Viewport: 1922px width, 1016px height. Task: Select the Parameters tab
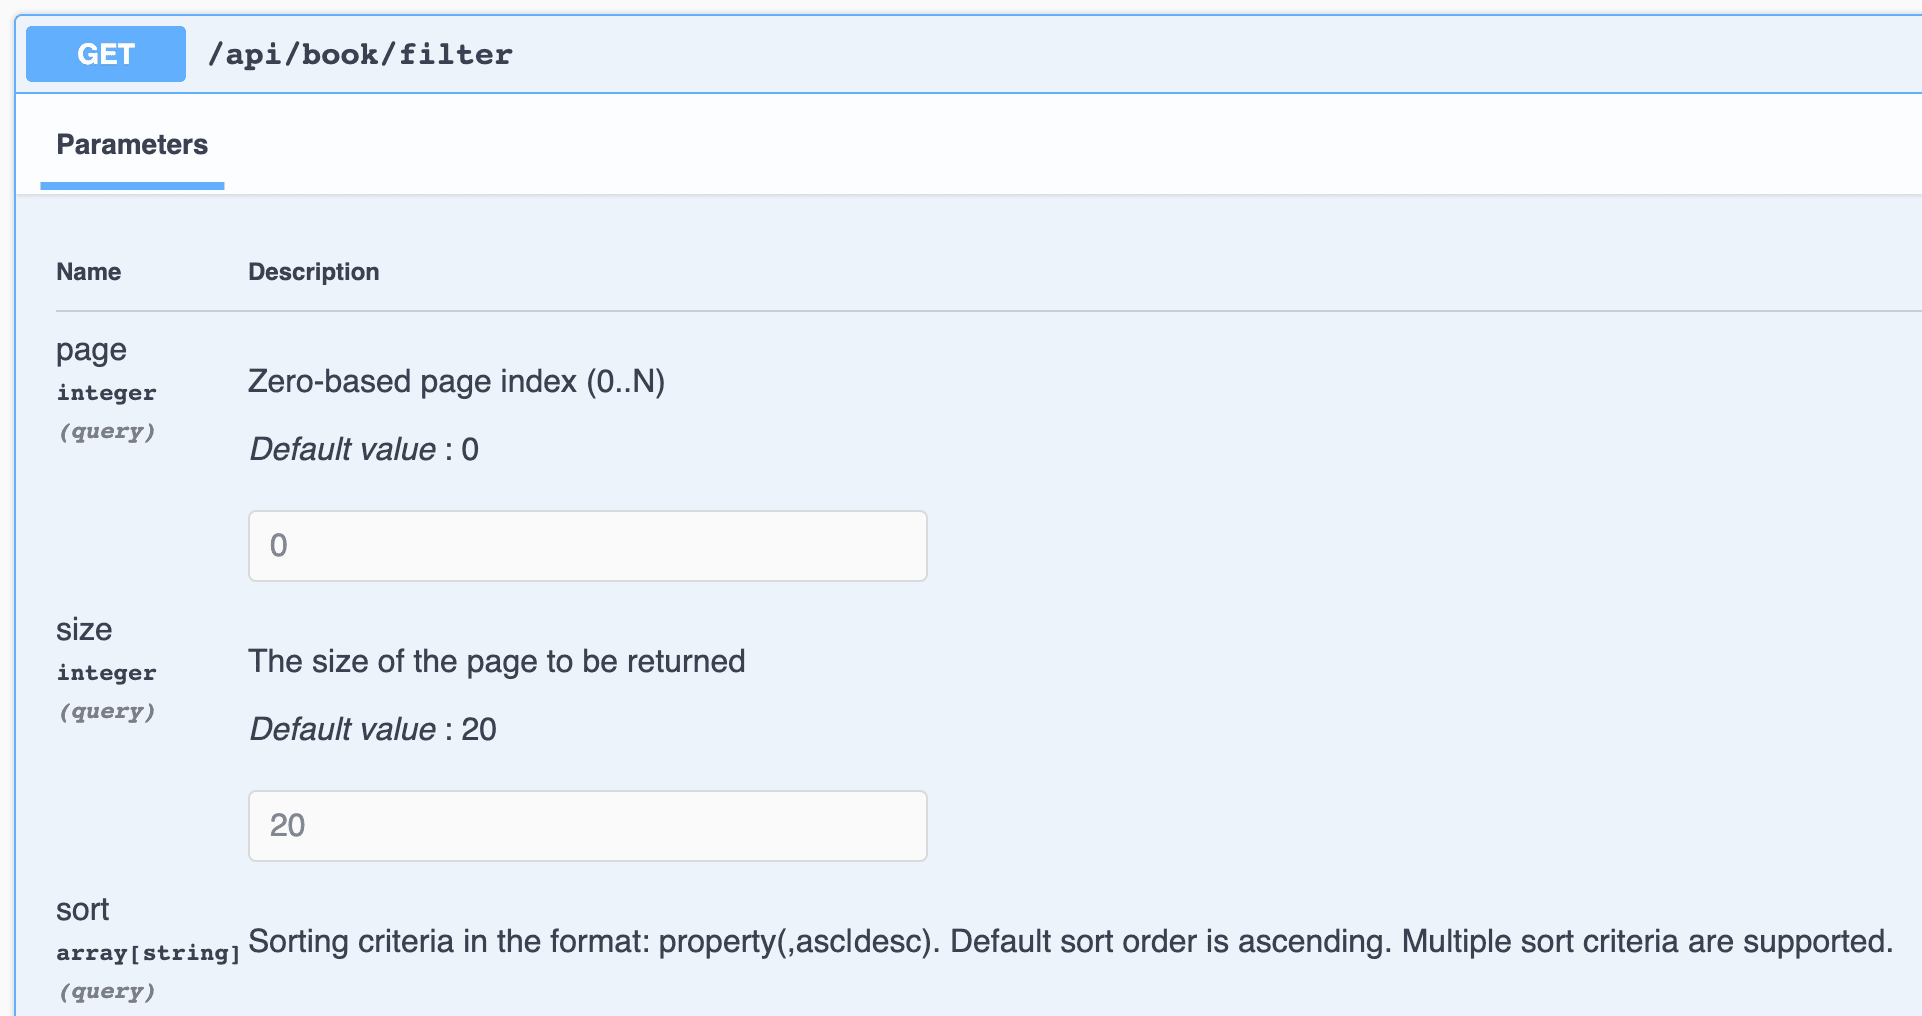(132, 144)
